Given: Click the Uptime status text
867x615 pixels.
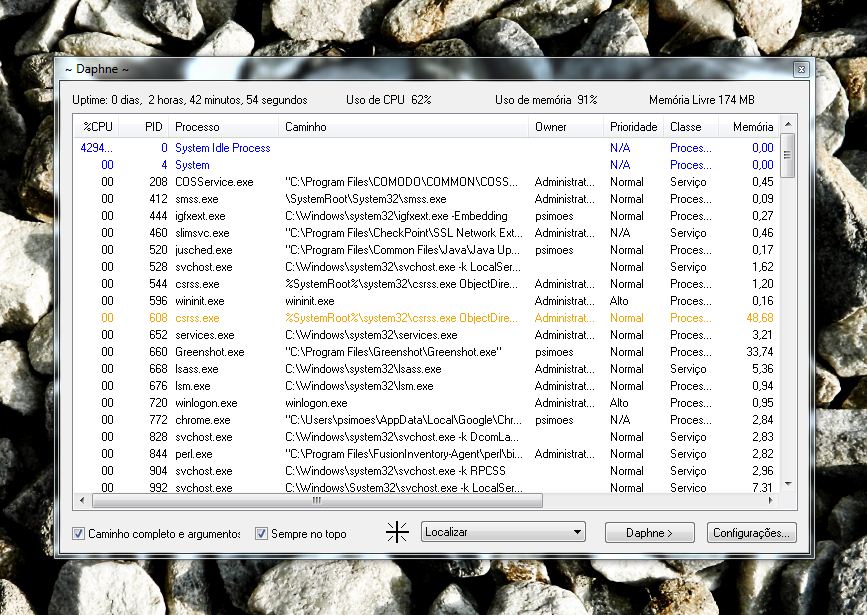Looking at the screenshot, I should point(190,100).
